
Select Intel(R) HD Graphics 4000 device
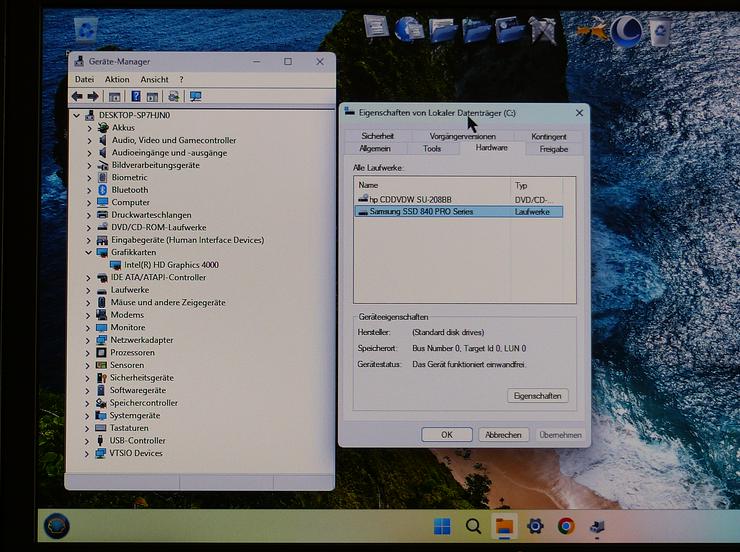[171, 265]
